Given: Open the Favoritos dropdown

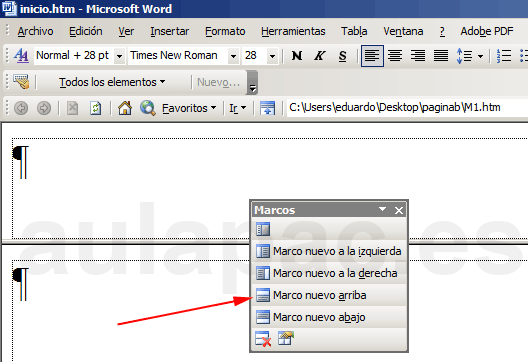Looking at the screenshot, I should (x=189, y=108).
